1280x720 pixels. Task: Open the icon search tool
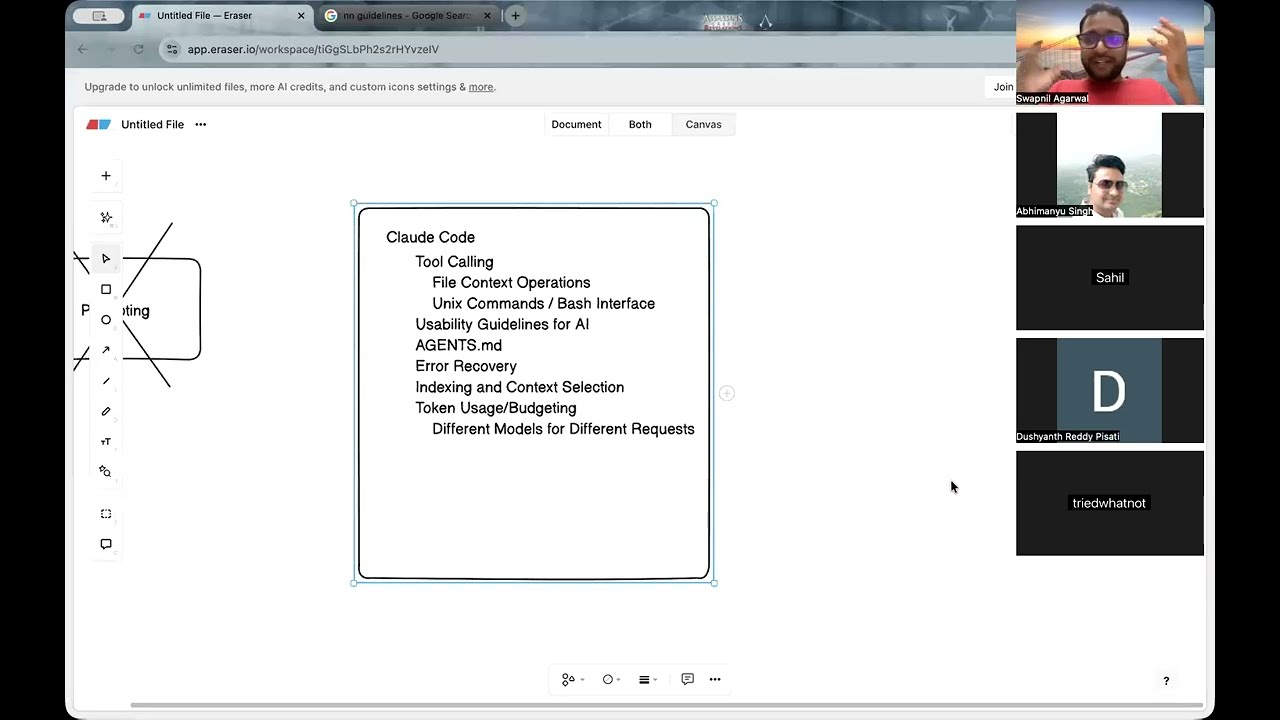tap(106, 471)
